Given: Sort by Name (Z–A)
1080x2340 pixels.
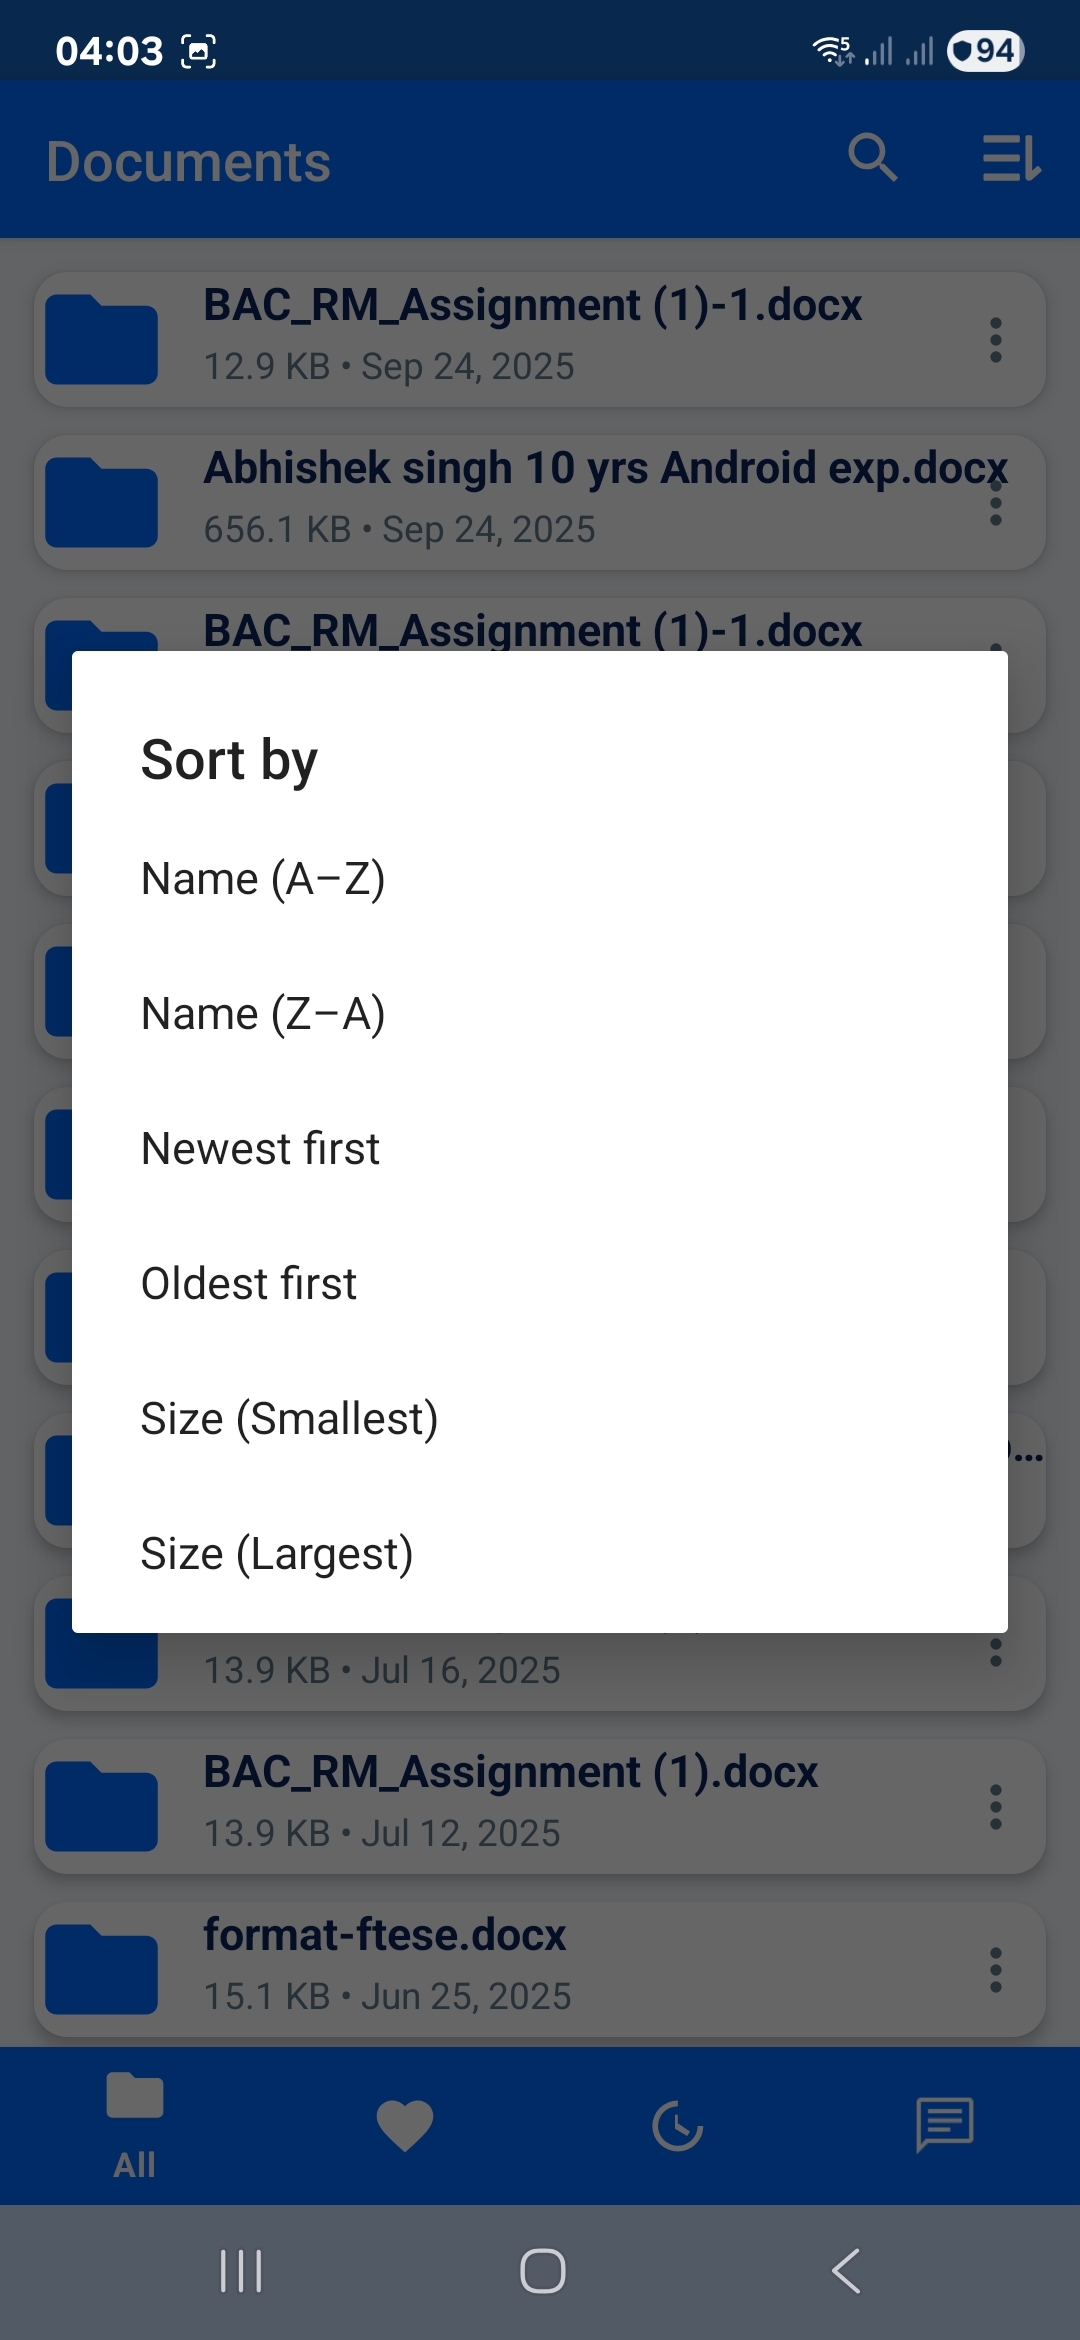Looking at the screenshot, I should (x=263, y=1014).
